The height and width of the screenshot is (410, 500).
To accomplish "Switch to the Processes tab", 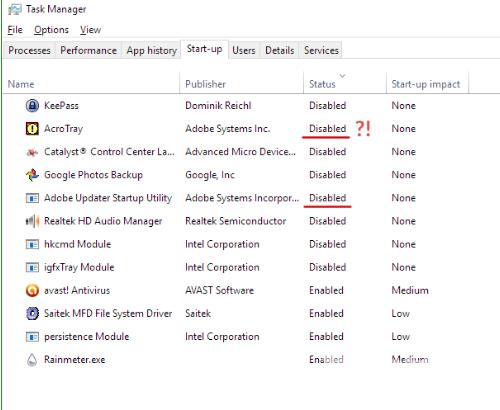I will (29, 50).
